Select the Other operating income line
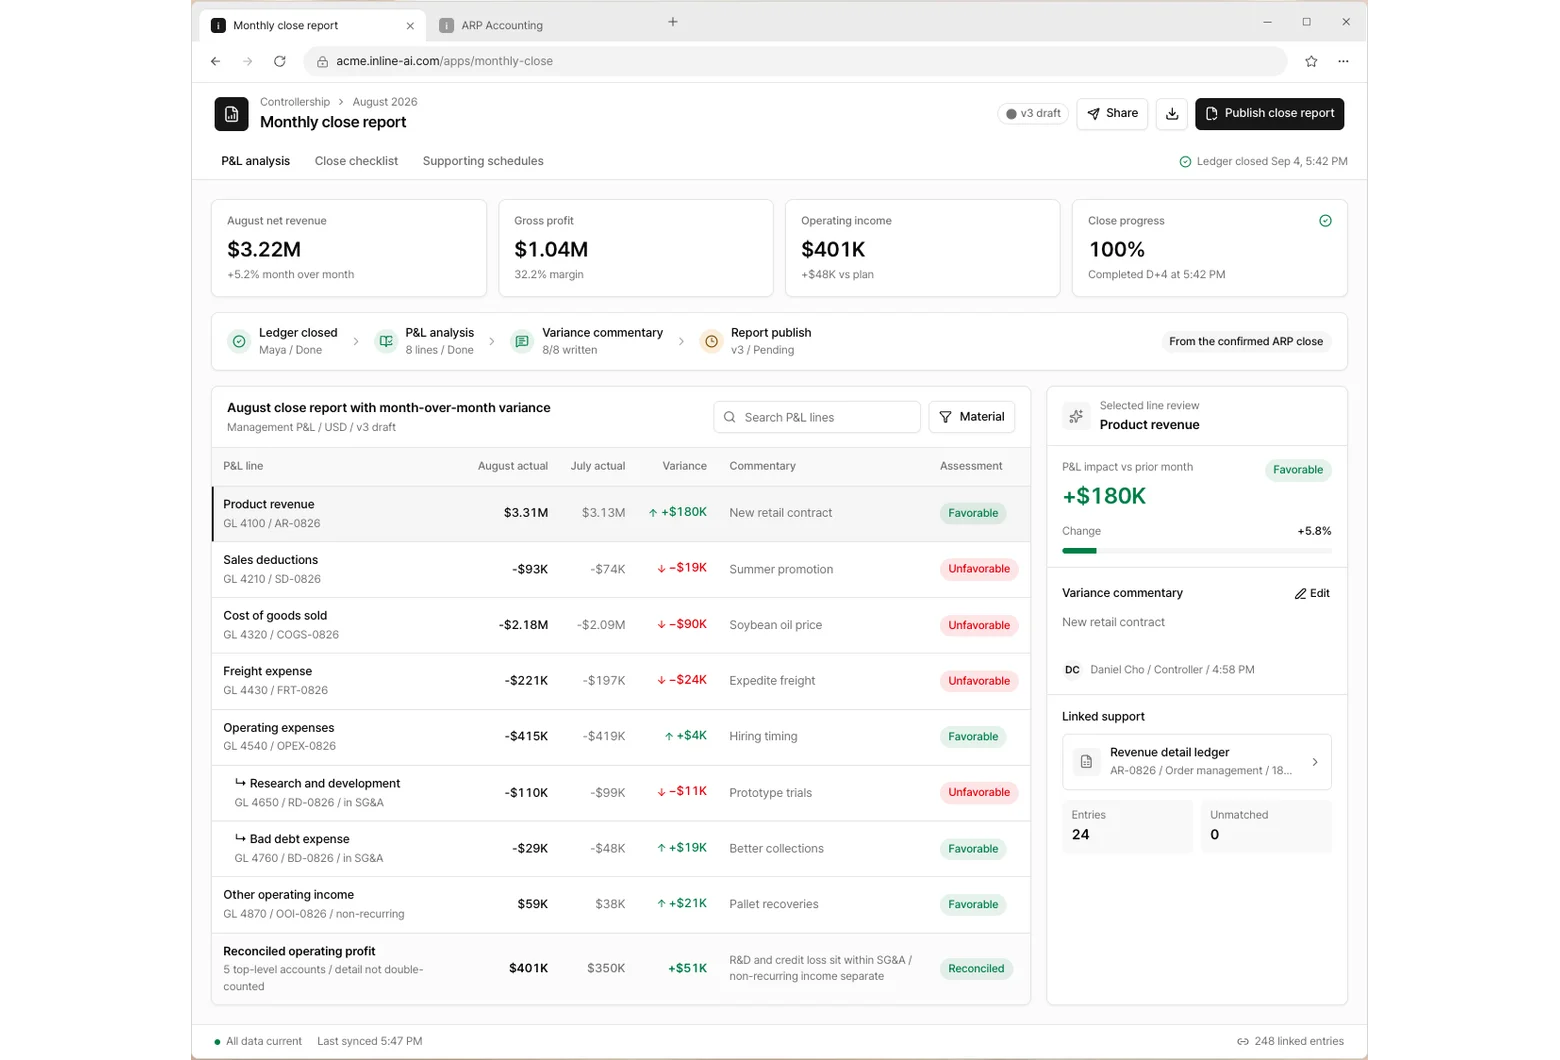The height and width of the screenshot is (1060, 1560). pyautogui.click(x=621, y=905)
